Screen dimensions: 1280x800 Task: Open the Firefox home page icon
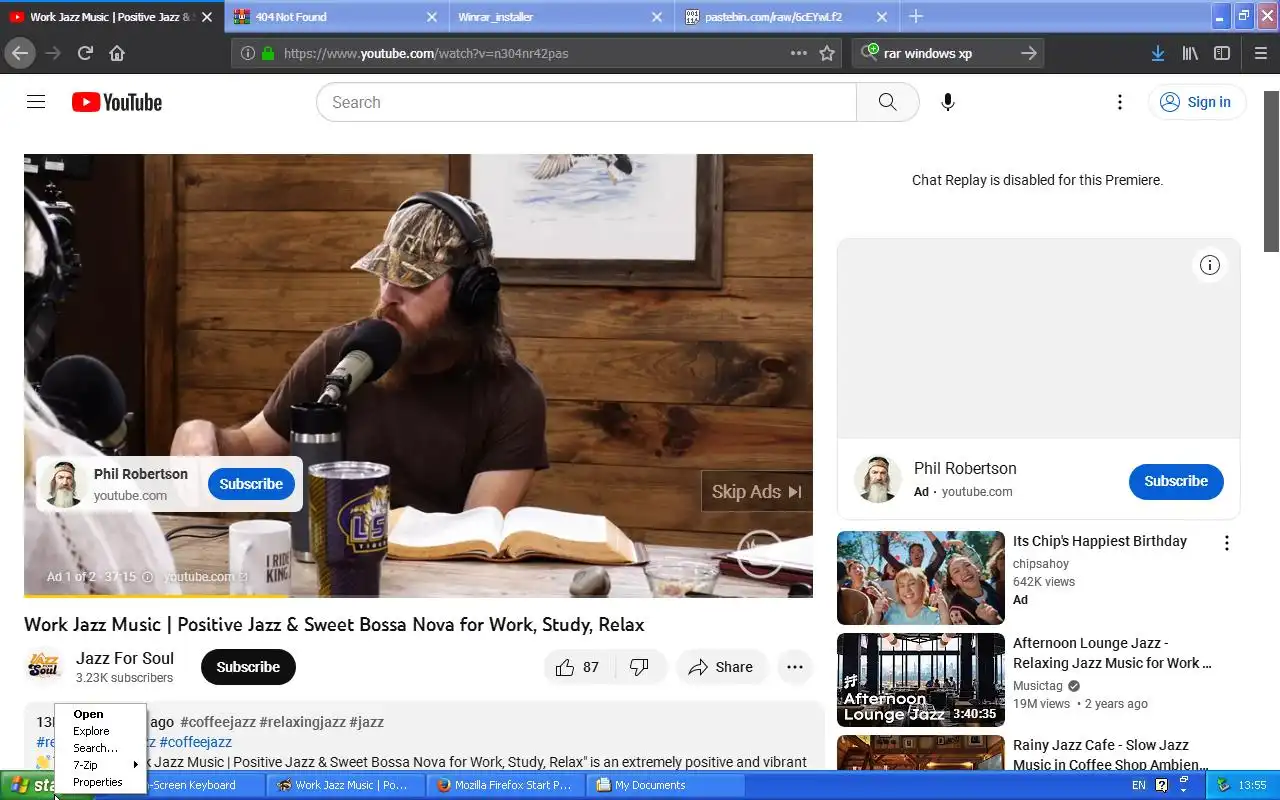coord(117,53)
